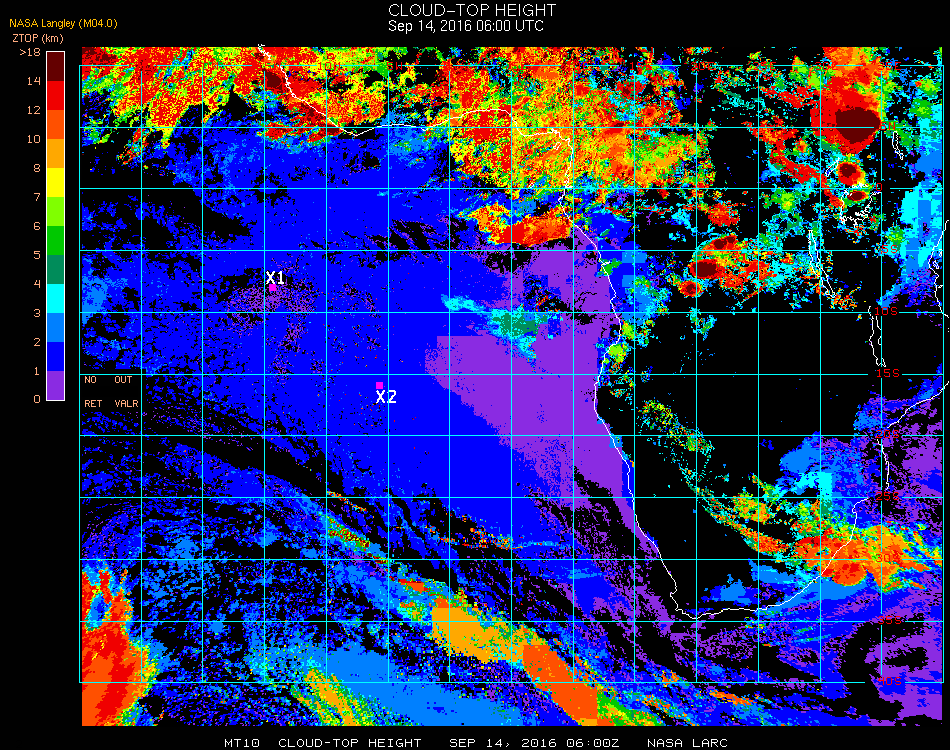Click the 'VALR' text beside the legend

[x=127, y=403]
